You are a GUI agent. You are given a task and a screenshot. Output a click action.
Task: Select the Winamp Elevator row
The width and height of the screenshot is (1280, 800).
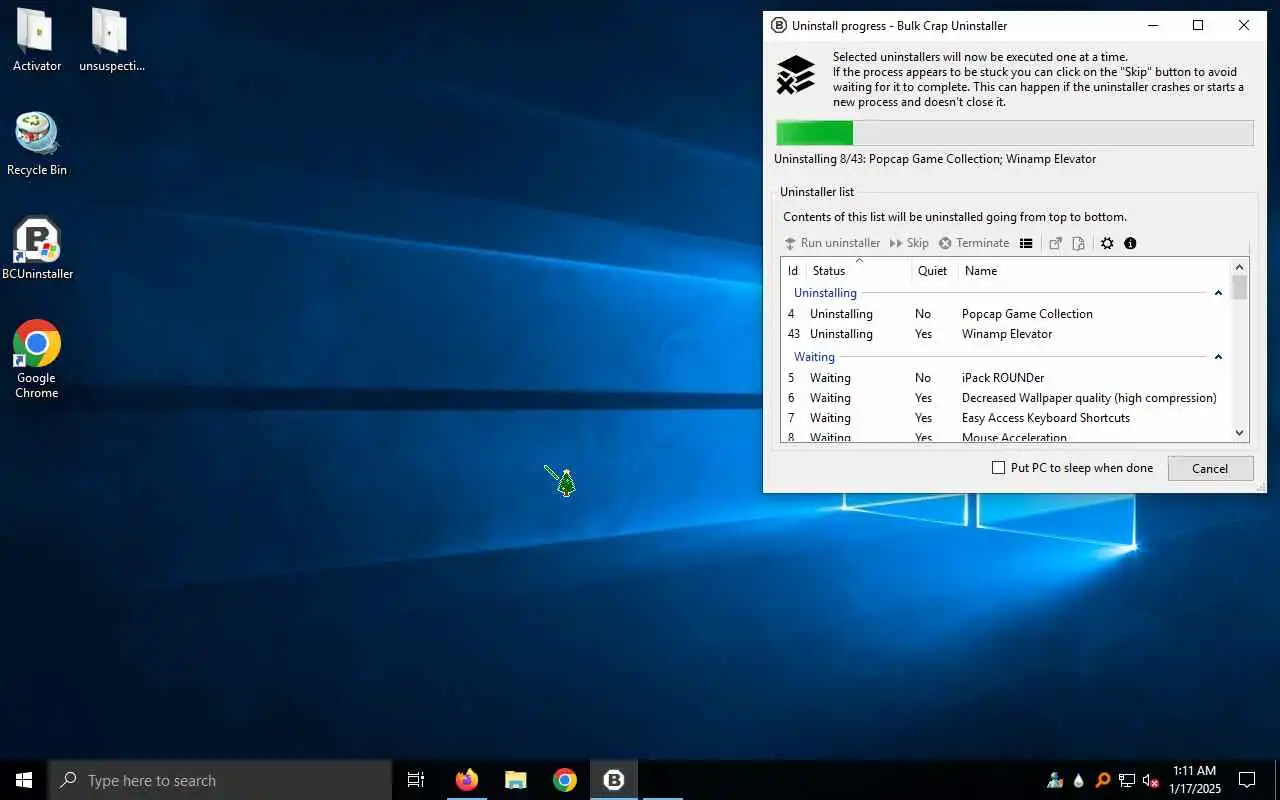1005,334
